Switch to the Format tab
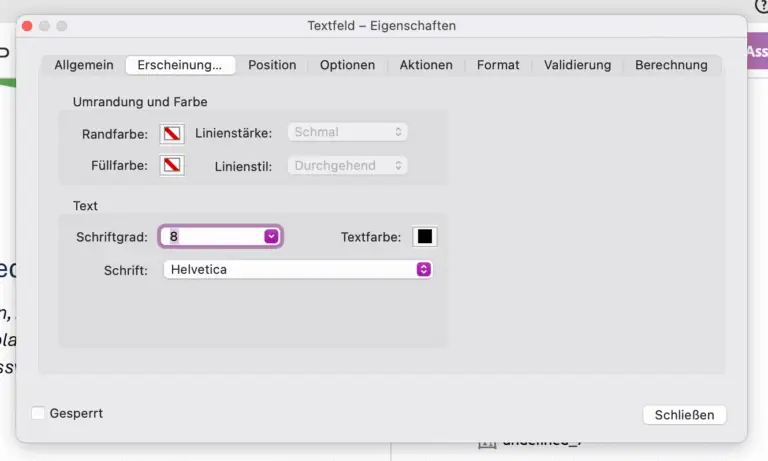Screen dimensions: 768x461 498,65
